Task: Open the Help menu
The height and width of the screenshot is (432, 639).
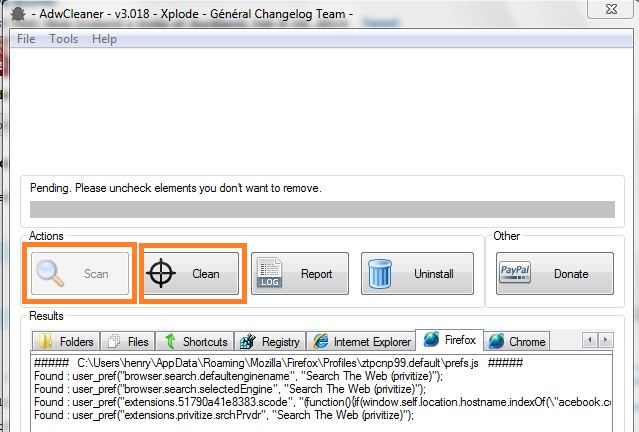Action: pyautogui.click(x=104, y=39)
